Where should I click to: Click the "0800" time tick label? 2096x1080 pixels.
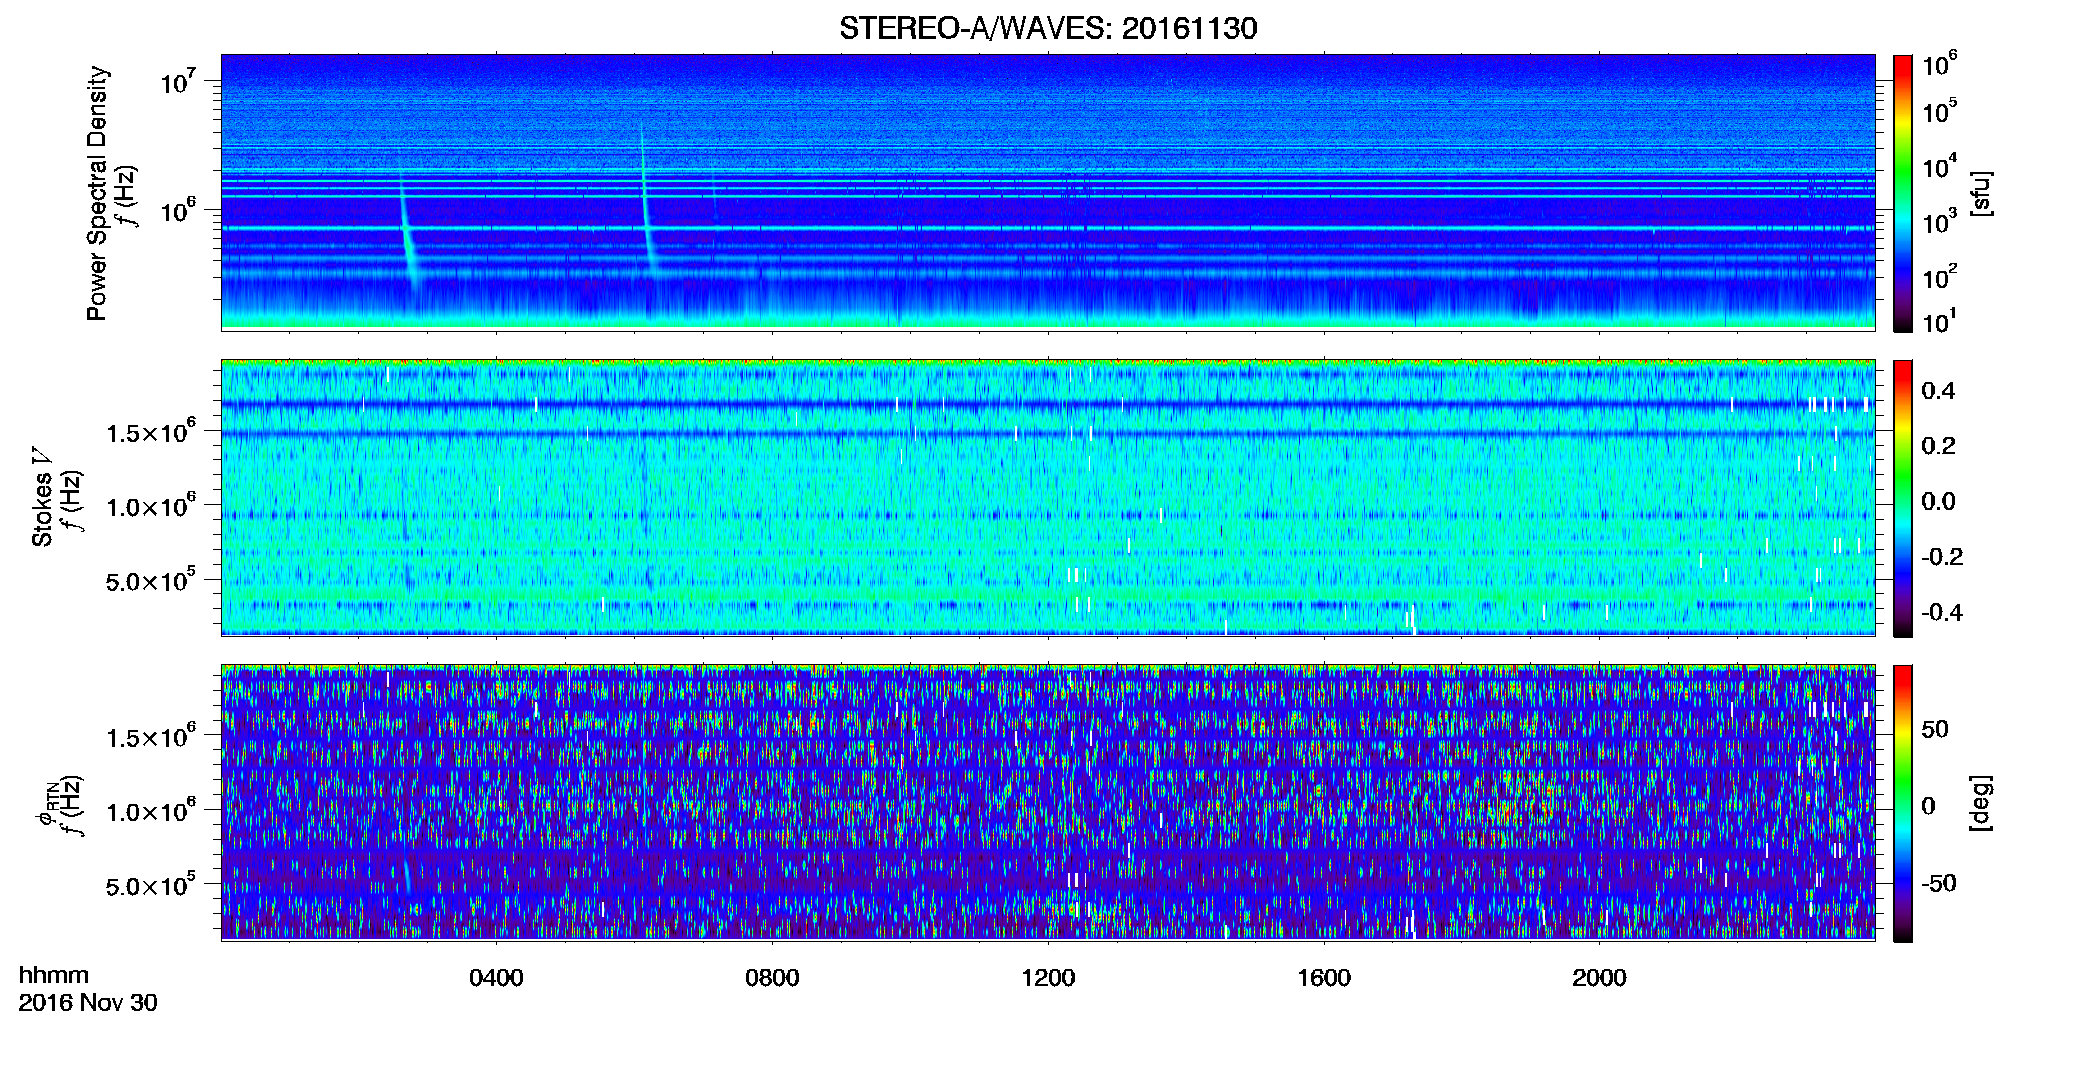772,977
